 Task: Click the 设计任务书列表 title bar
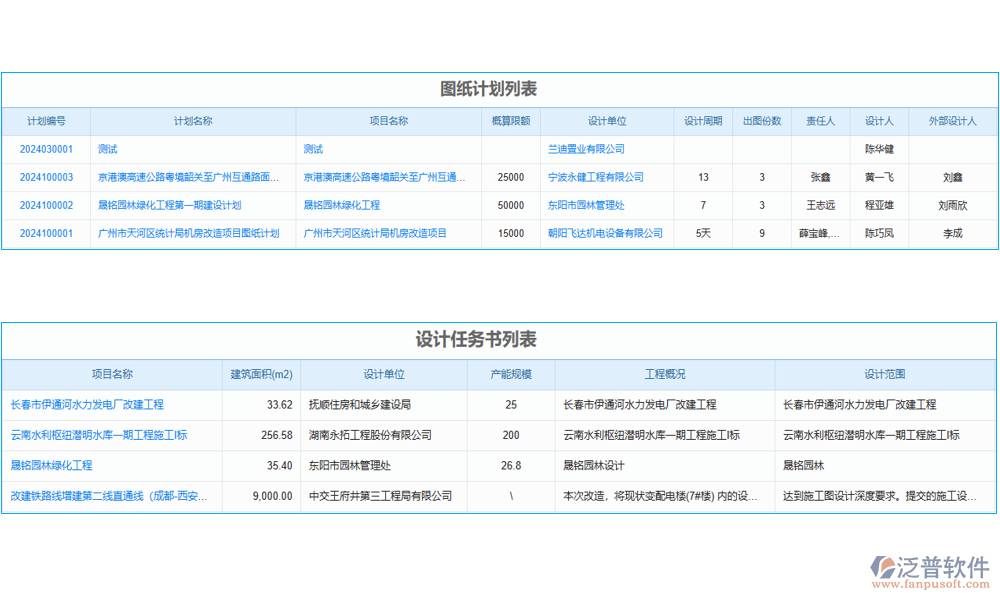coord(500,339)
